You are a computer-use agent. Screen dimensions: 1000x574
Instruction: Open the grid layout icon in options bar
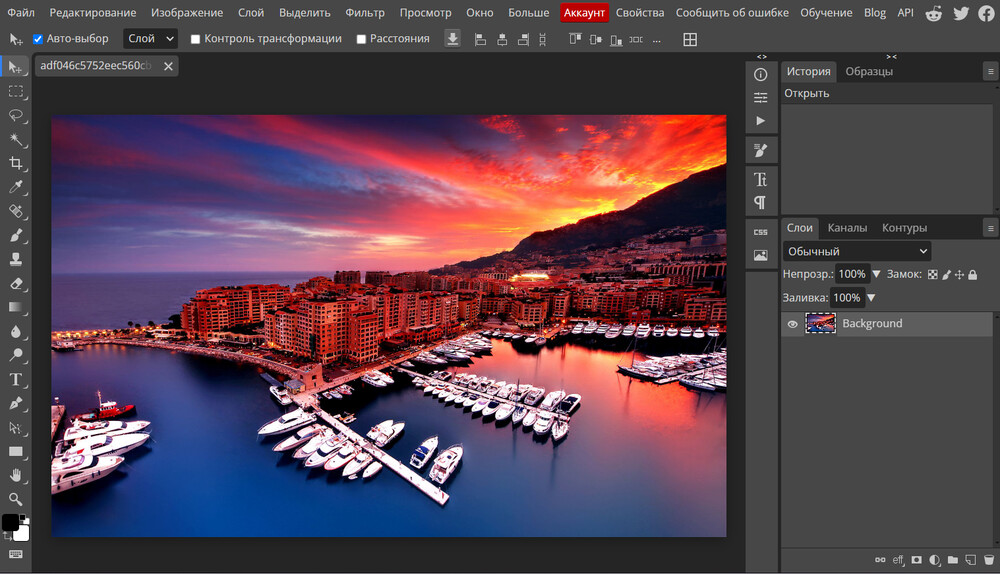point(689,40)
